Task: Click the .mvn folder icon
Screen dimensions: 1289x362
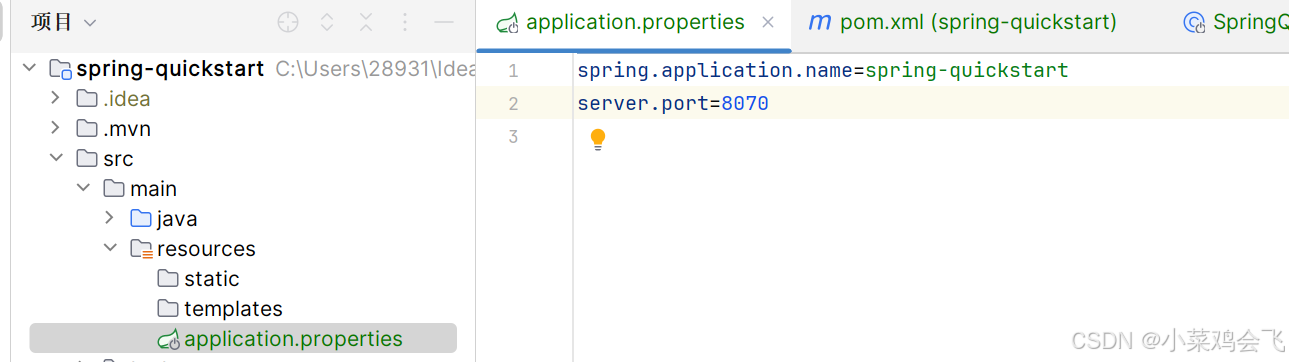Action: click(x=86, y=129)
